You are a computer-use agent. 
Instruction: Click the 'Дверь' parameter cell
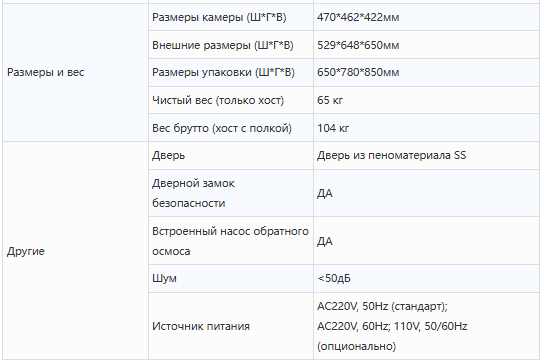(231, 156)
